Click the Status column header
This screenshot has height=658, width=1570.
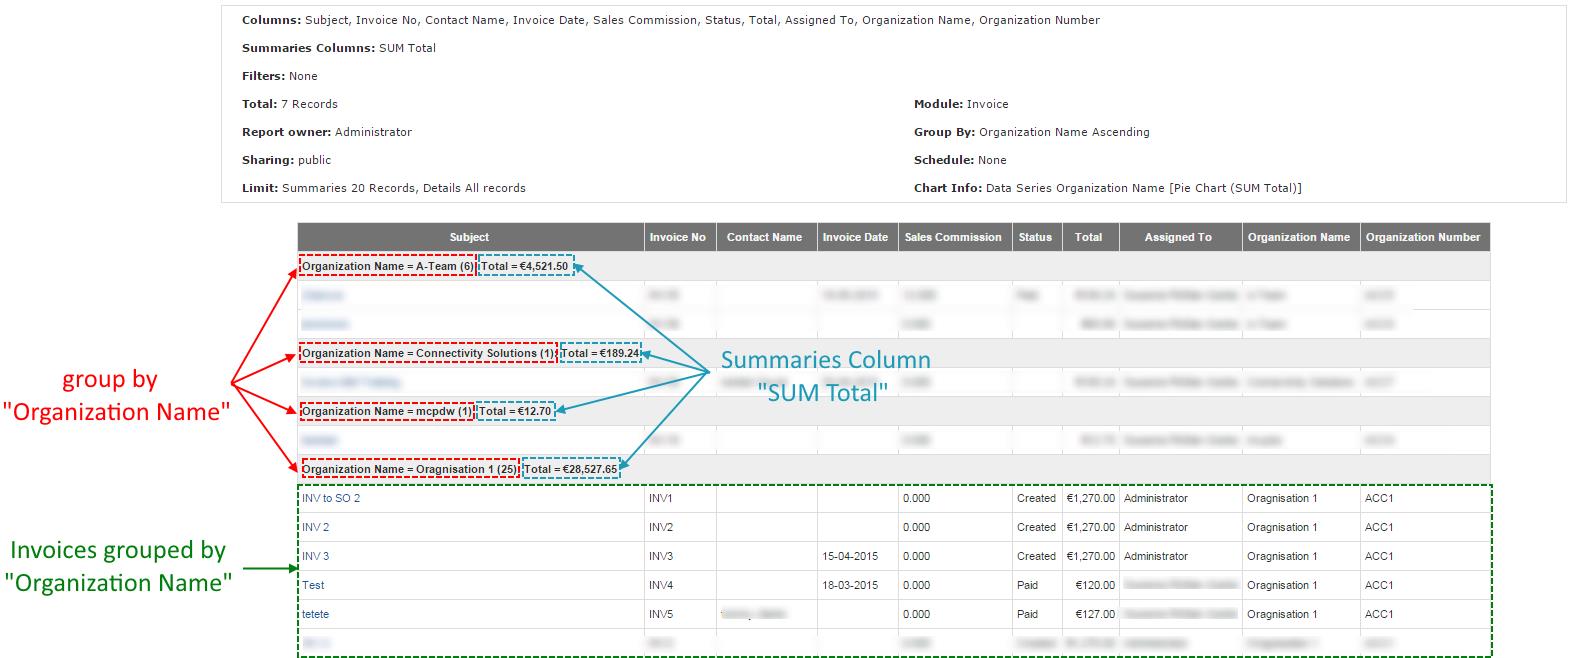point(1035,237)
